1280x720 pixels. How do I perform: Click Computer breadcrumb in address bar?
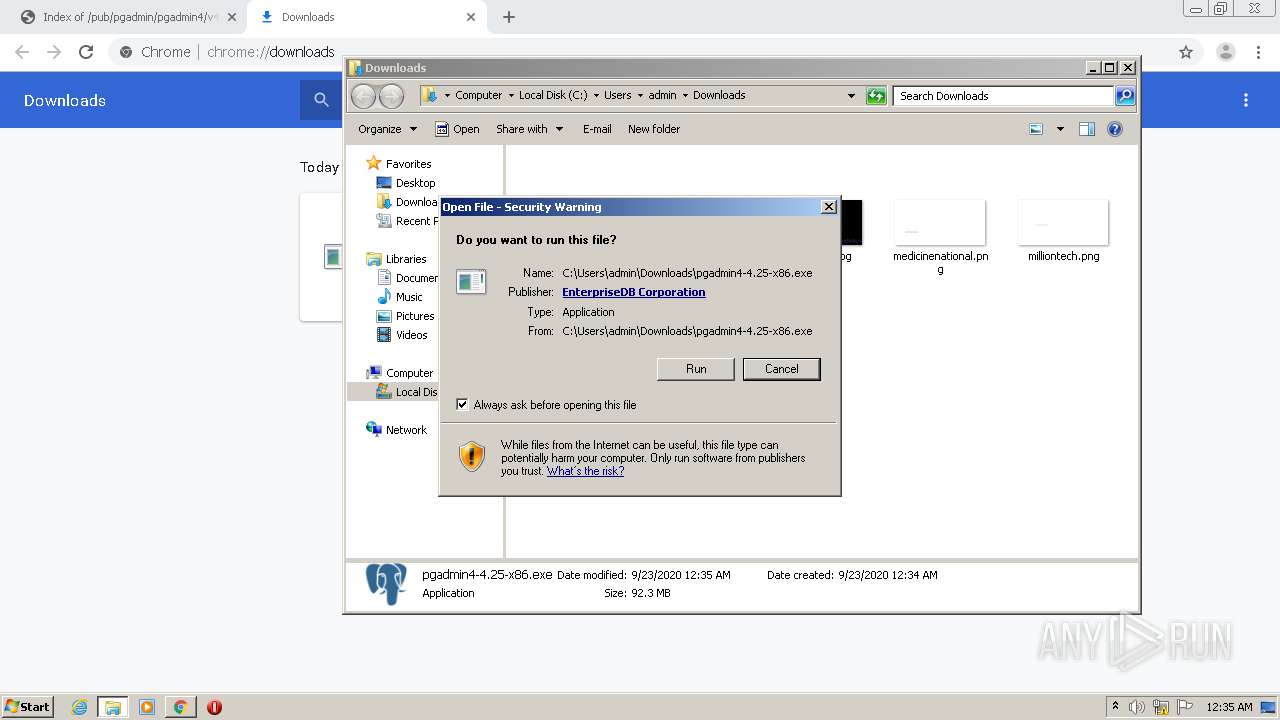click(x=478, y=96)
